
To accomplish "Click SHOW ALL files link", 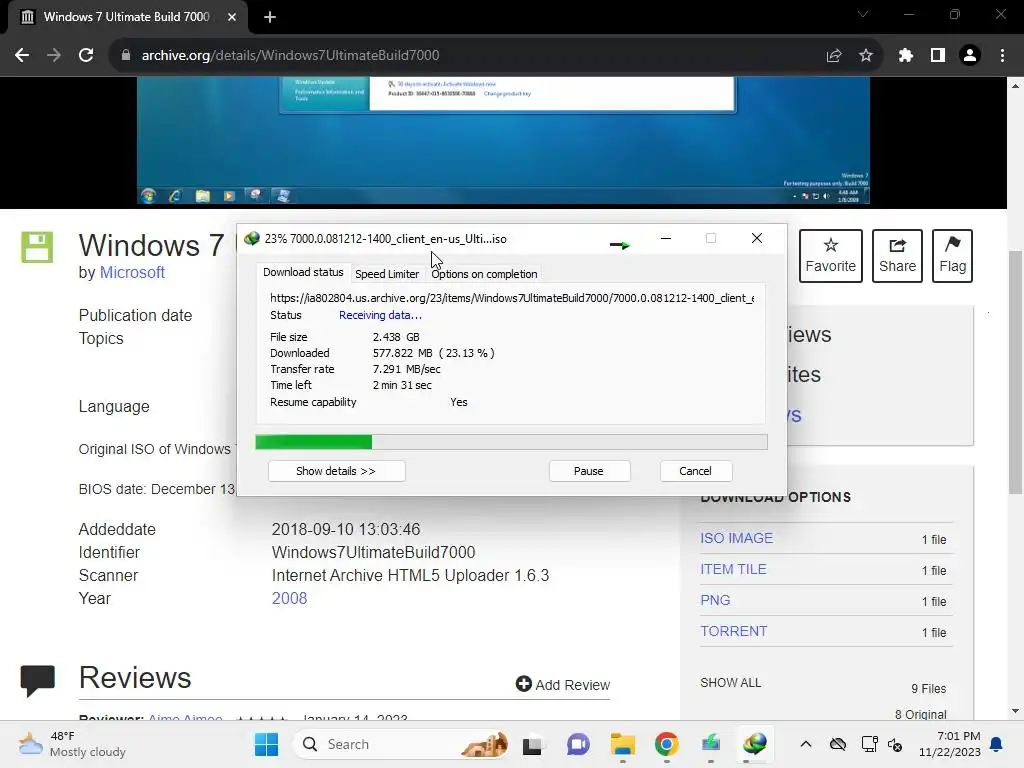I will [730, 682].
